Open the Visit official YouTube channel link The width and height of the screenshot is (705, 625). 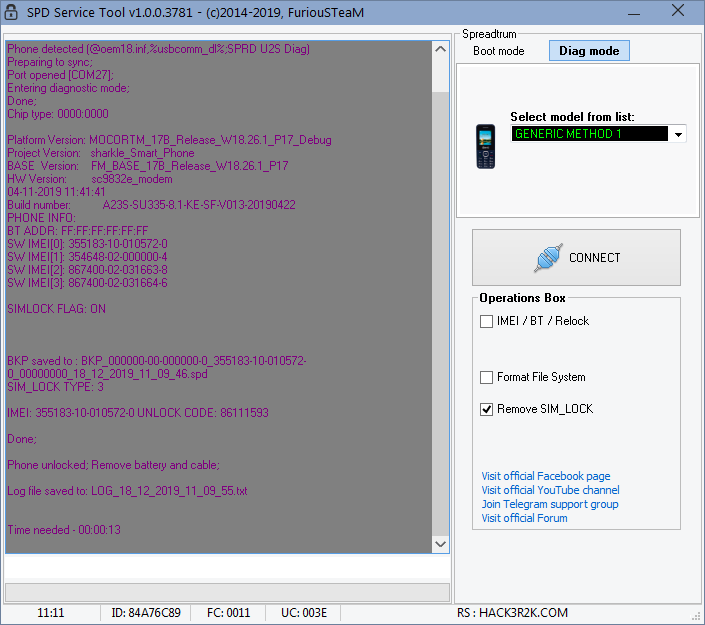[550, 490]
